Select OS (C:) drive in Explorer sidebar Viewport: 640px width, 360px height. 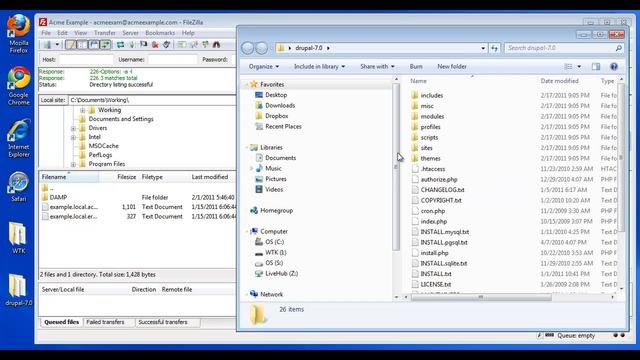click(269, 242)
